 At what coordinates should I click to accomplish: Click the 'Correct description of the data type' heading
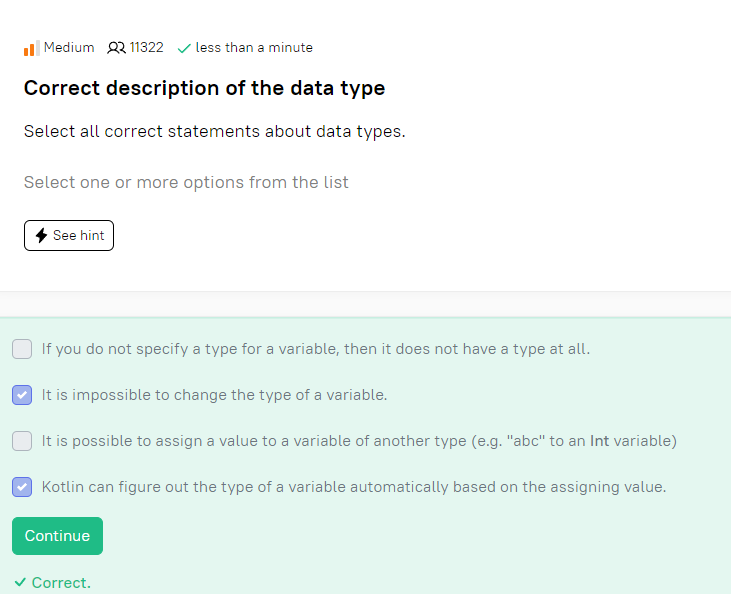204,88
